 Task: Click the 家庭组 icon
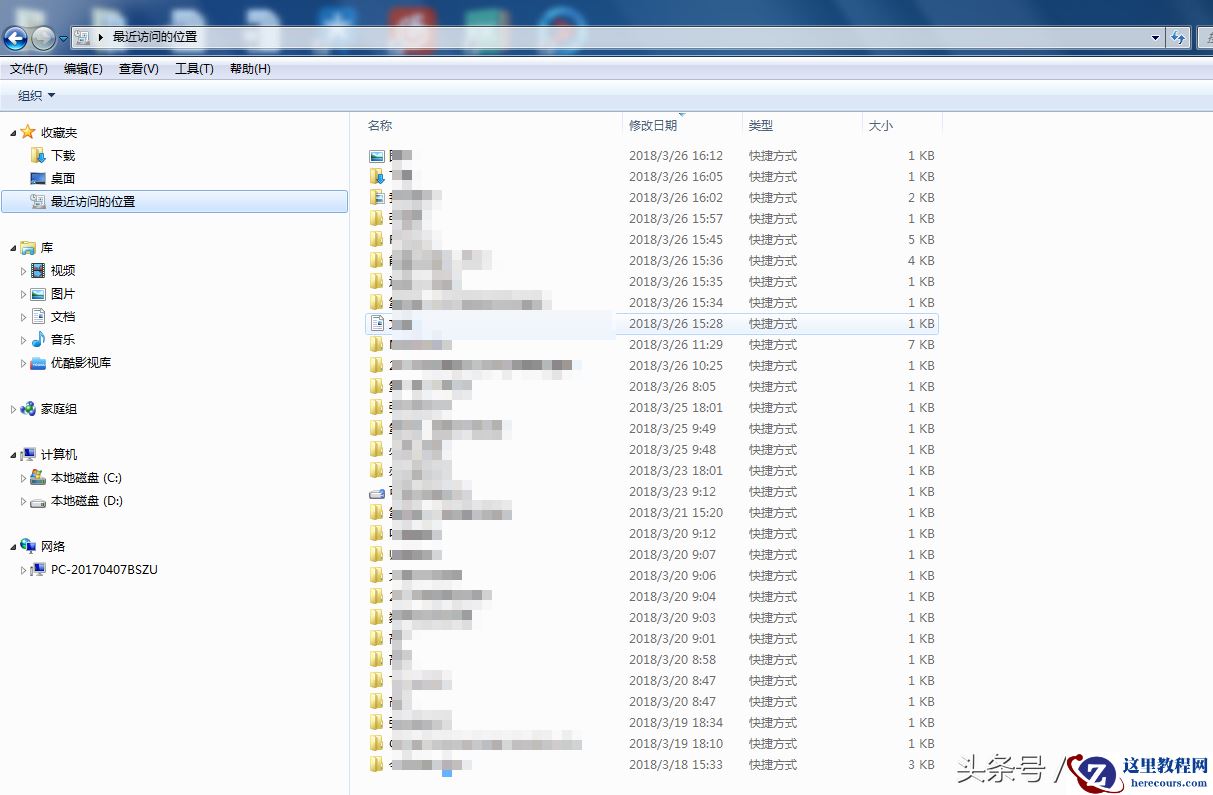28,408
